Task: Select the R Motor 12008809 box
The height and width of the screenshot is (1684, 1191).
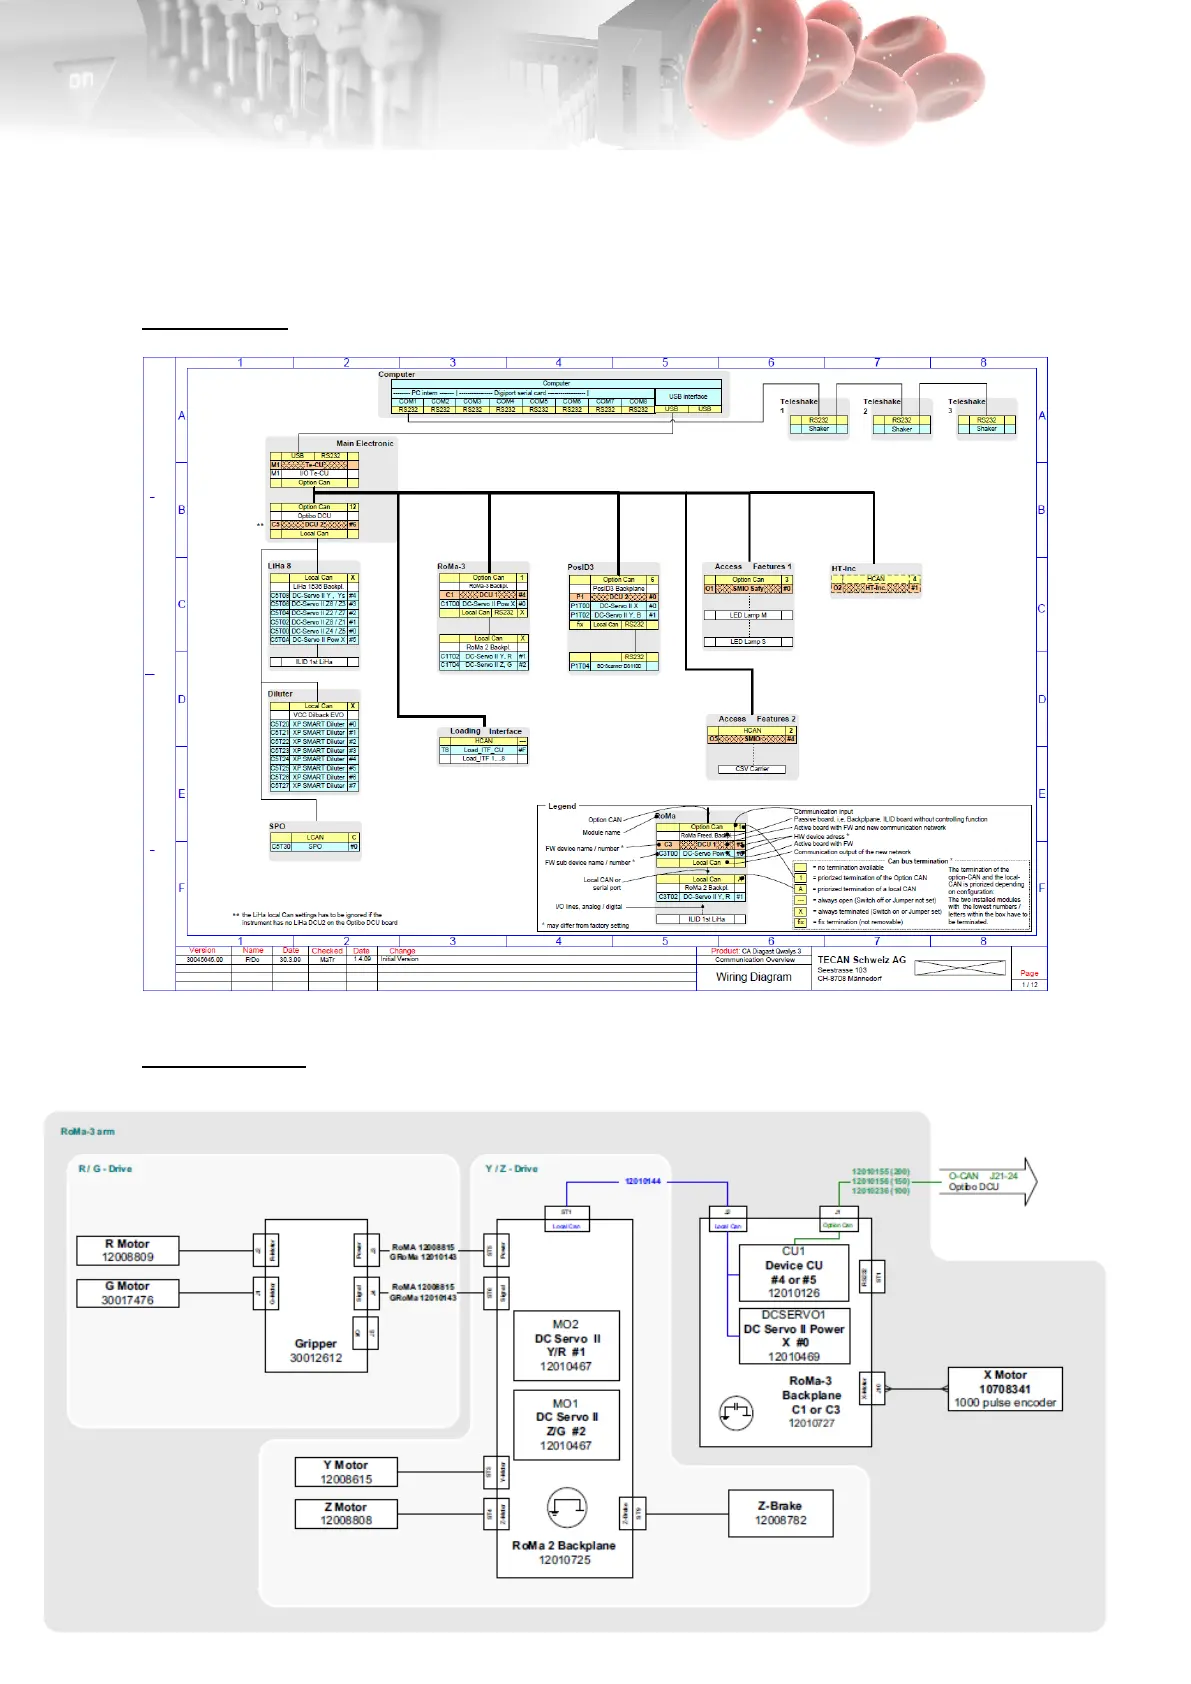Action: (128, 1250)
